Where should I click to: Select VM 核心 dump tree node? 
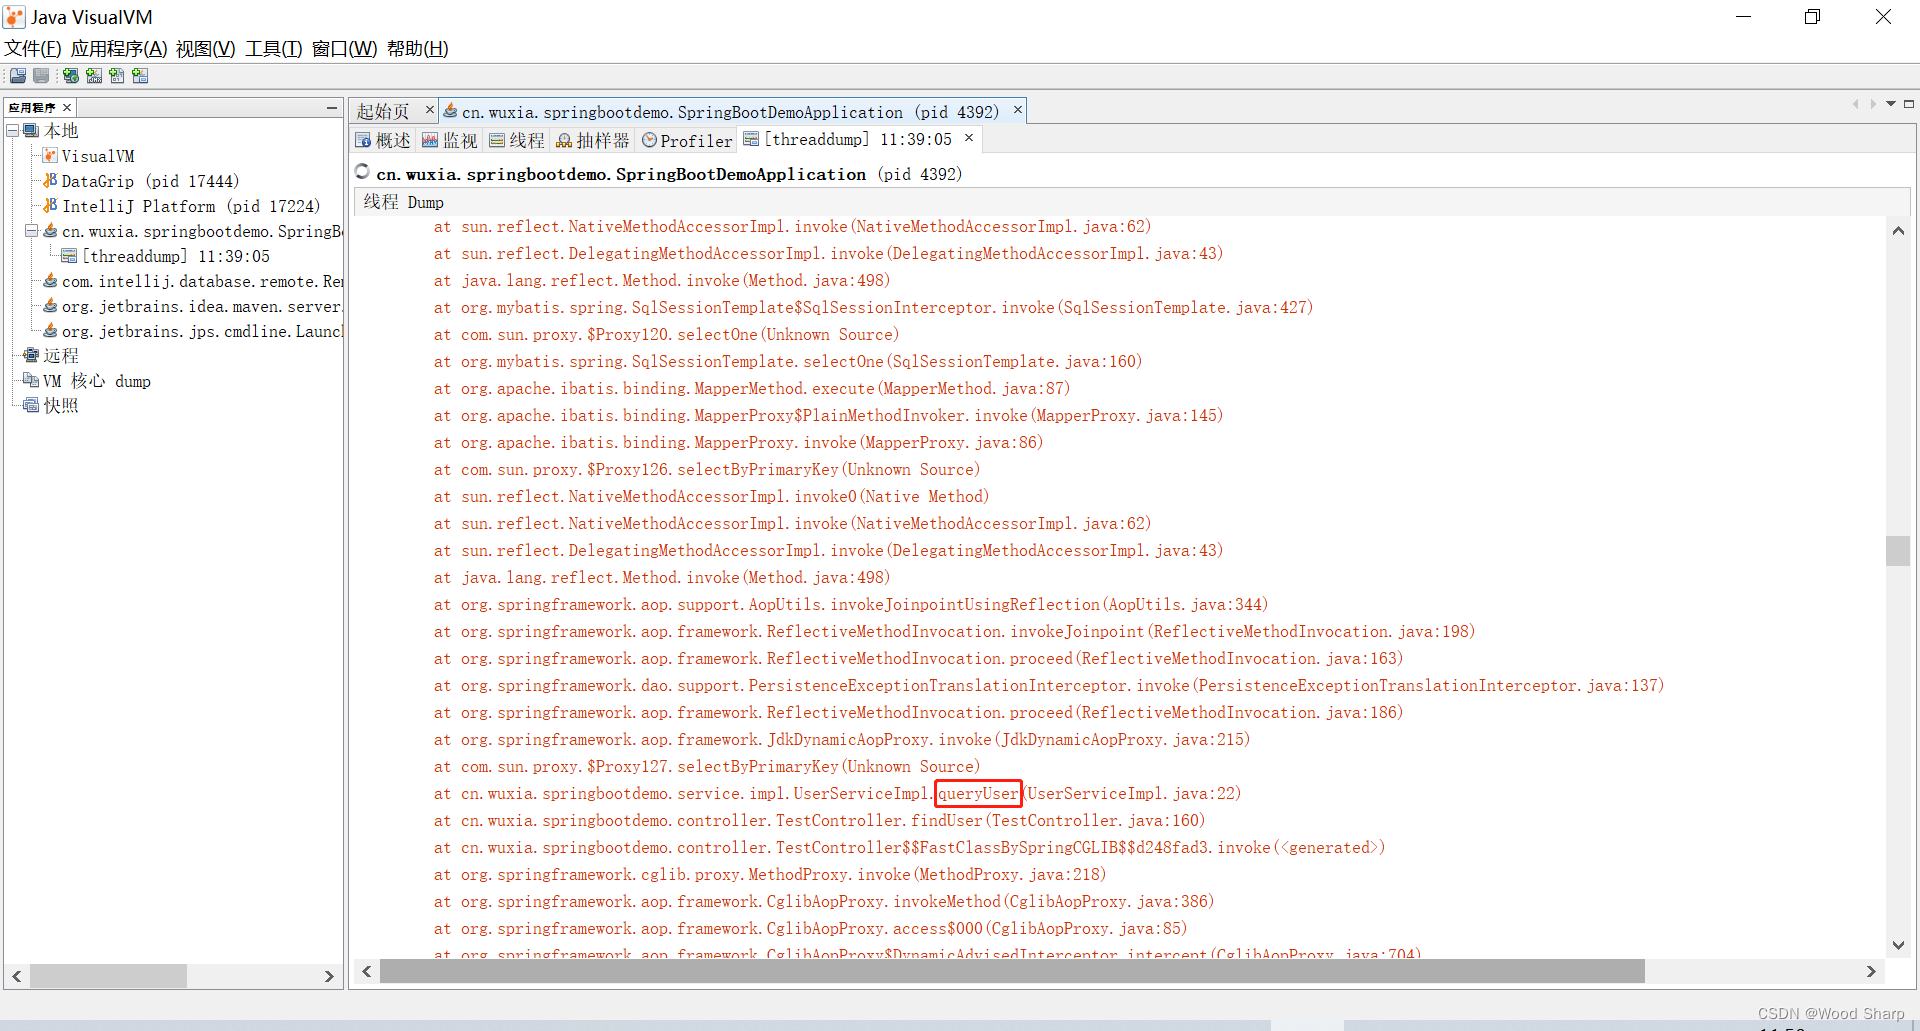[97, 381]
